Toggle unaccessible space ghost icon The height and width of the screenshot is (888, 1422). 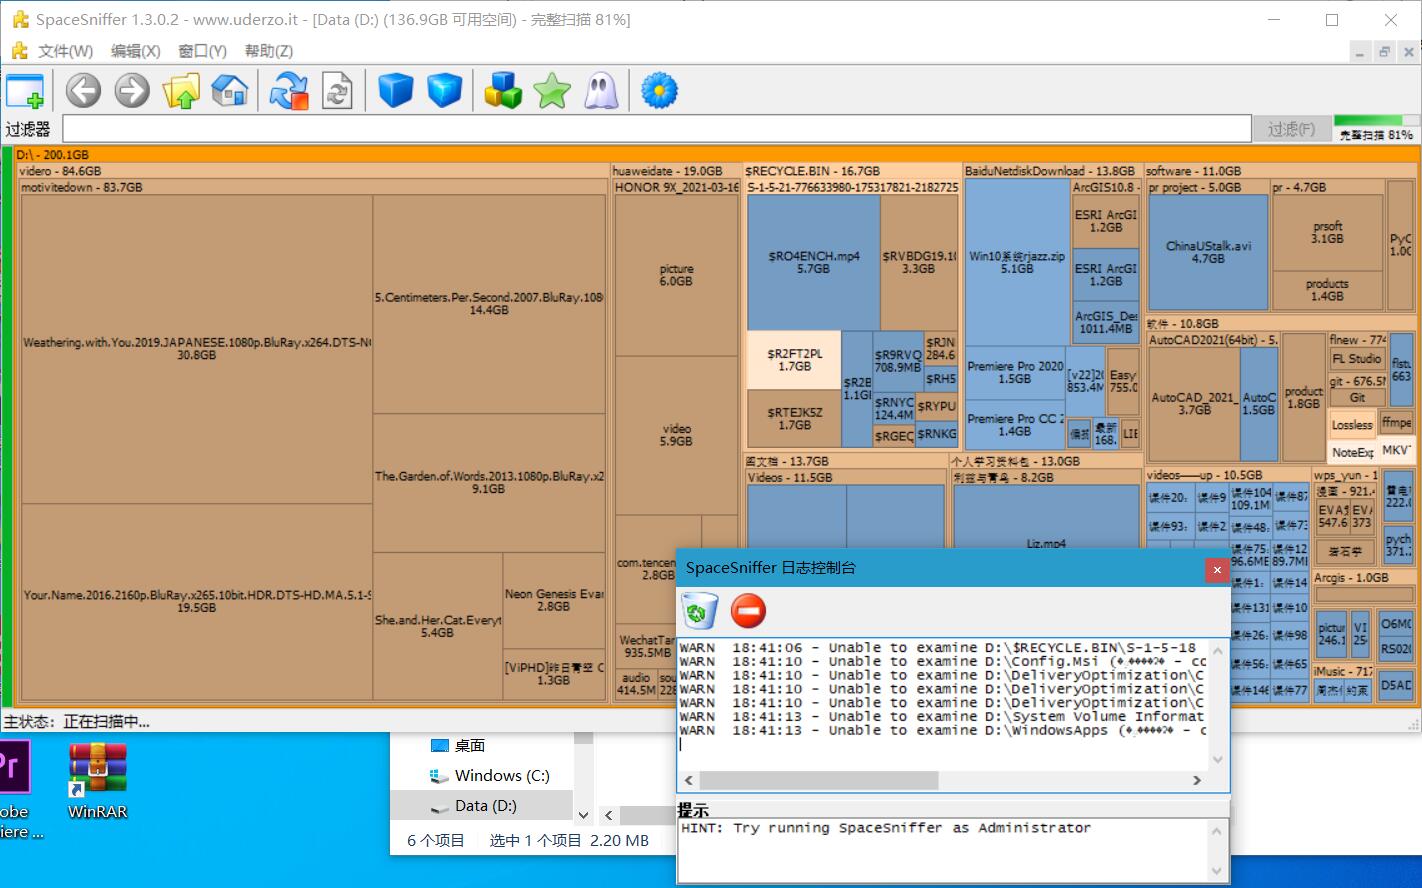[600, 91]
